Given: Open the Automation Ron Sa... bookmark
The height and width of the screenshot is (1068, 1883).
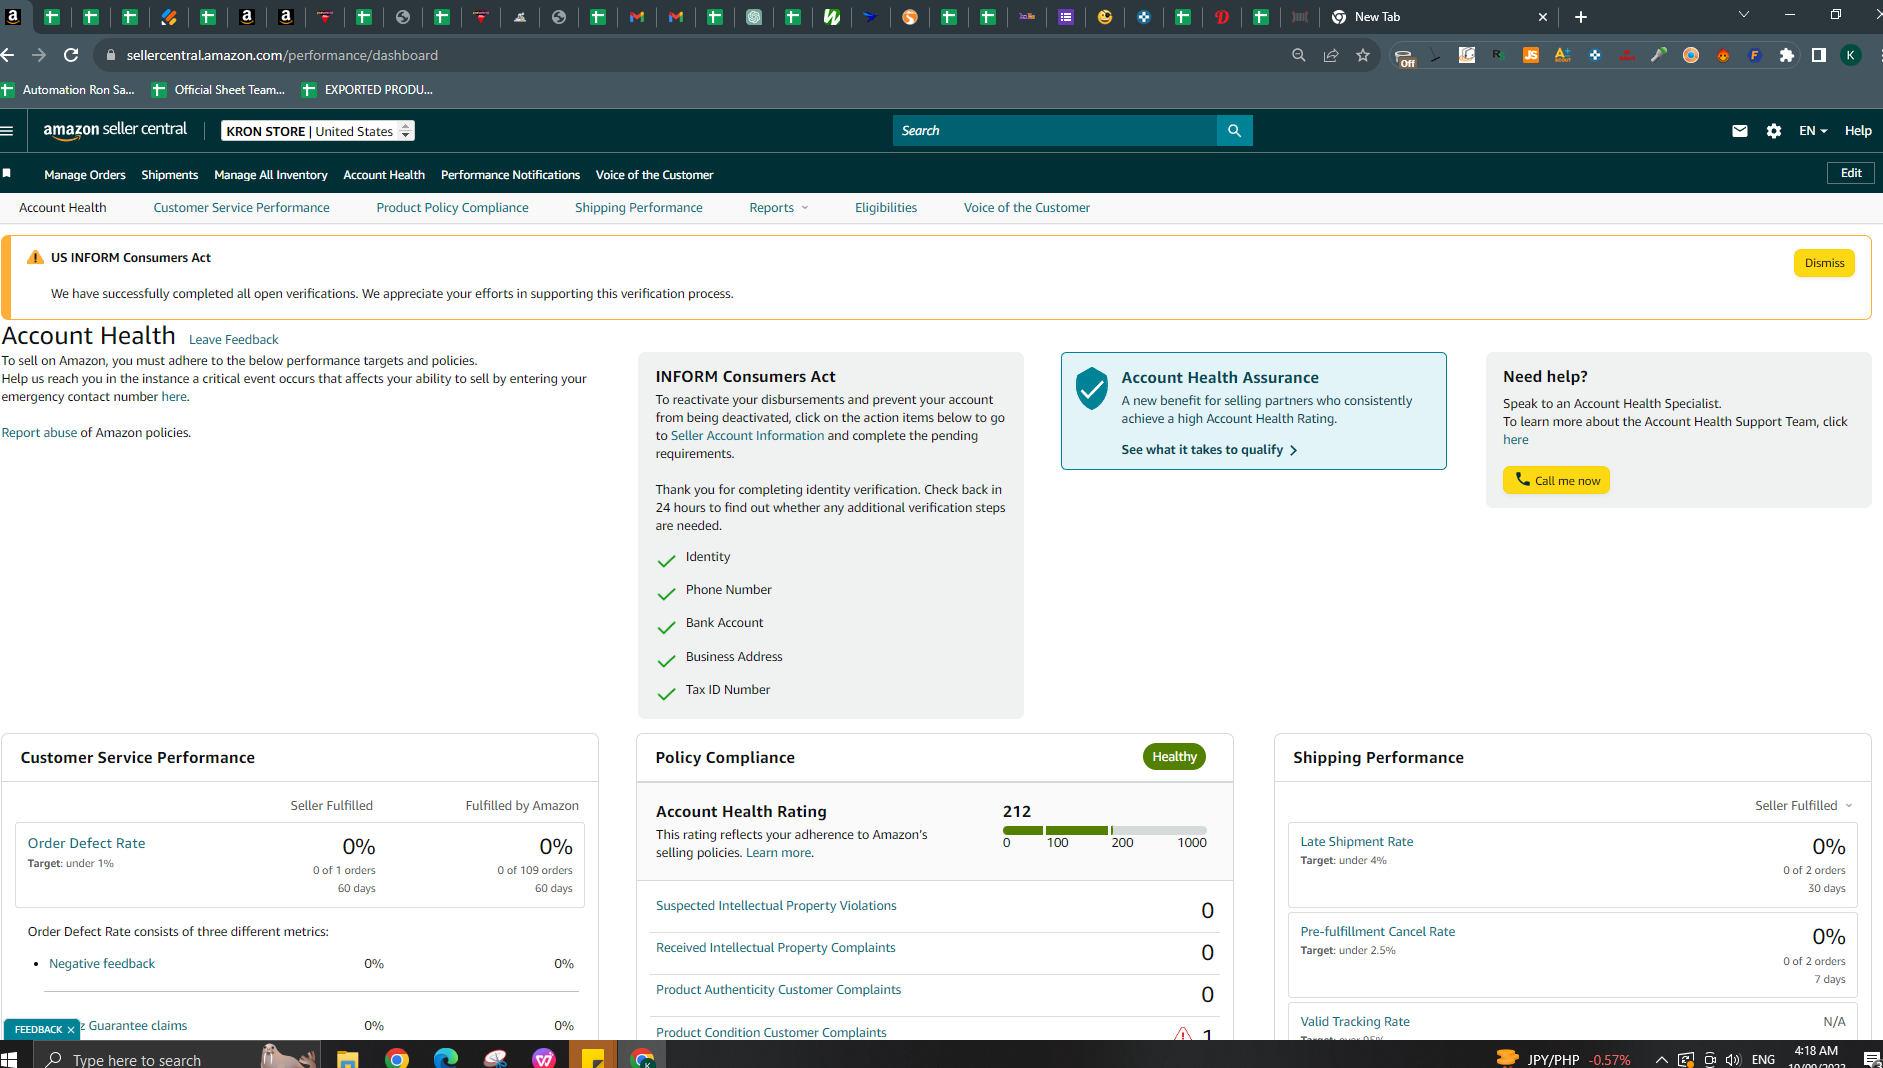Looking at the screenshot, I should pyautogui.click(x=68, y=90).
